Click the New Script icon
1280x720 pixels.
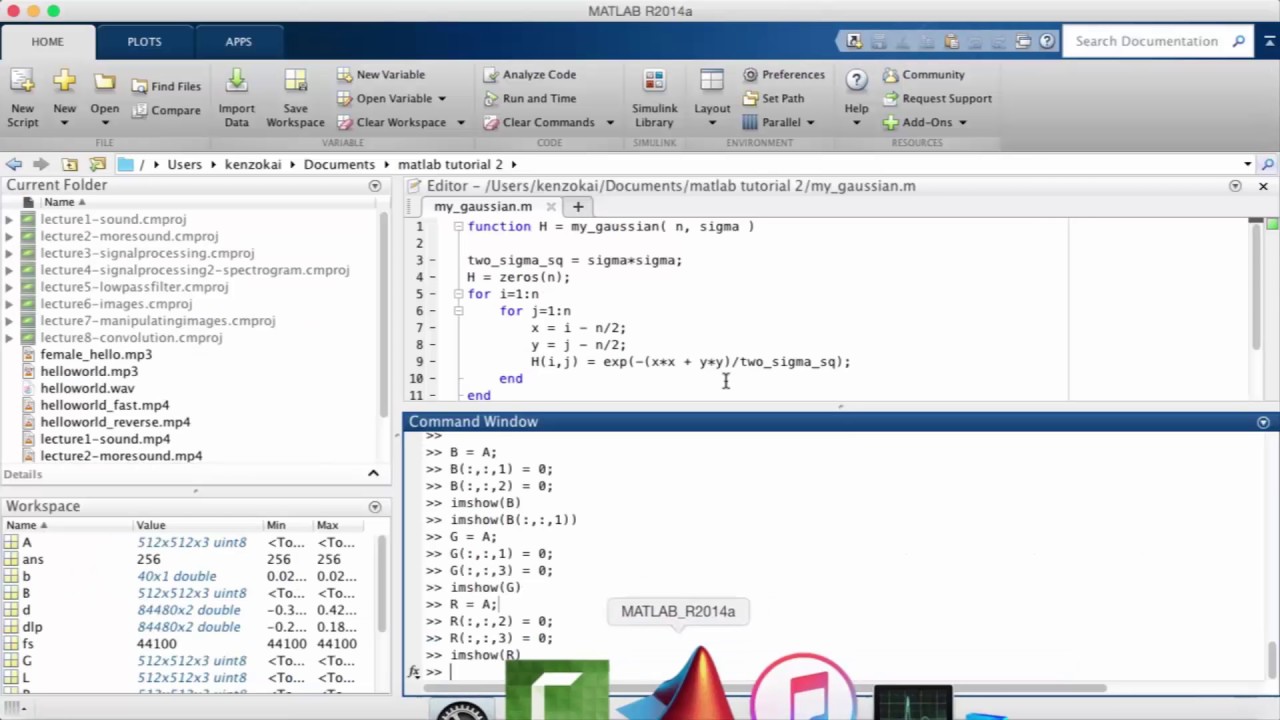(x=22, y=82)
